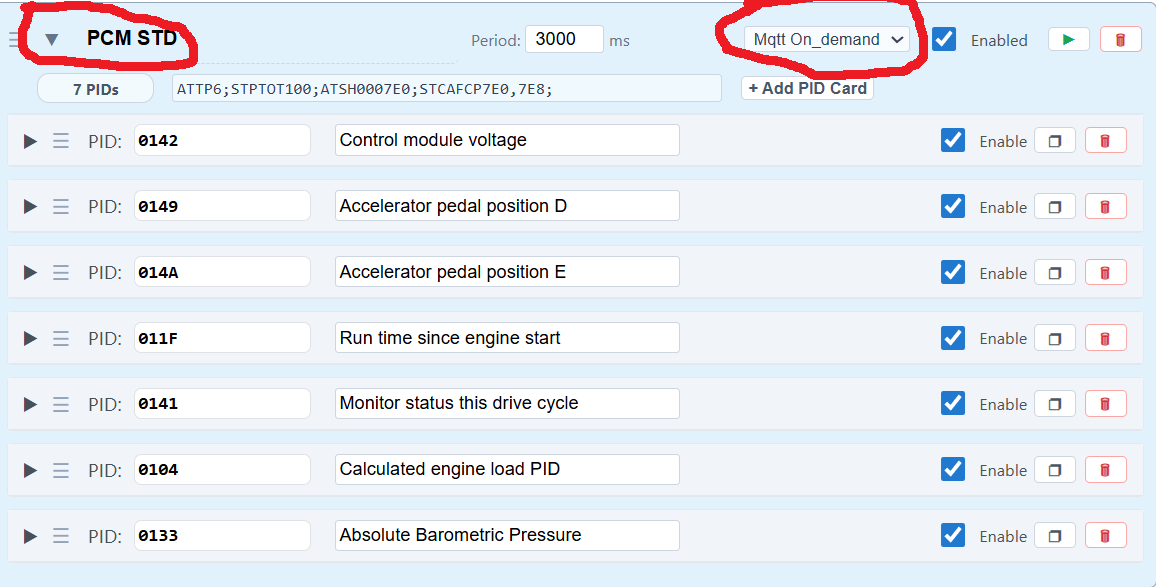Viewport: 1156px width, 587px height.
Task: Uncheck Enable for Run time since engine start
Action: (x=953, y=338)
